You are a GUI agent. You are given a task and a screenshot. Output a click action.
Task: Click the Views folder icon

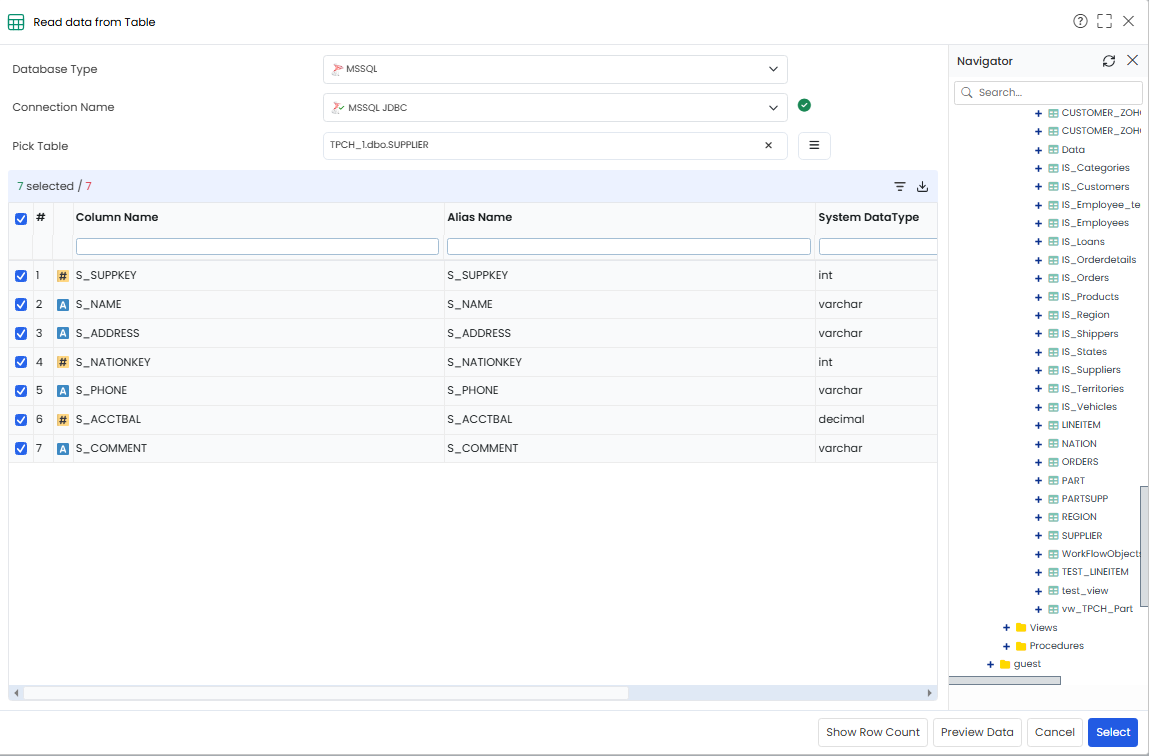(x=1021, y=627)
